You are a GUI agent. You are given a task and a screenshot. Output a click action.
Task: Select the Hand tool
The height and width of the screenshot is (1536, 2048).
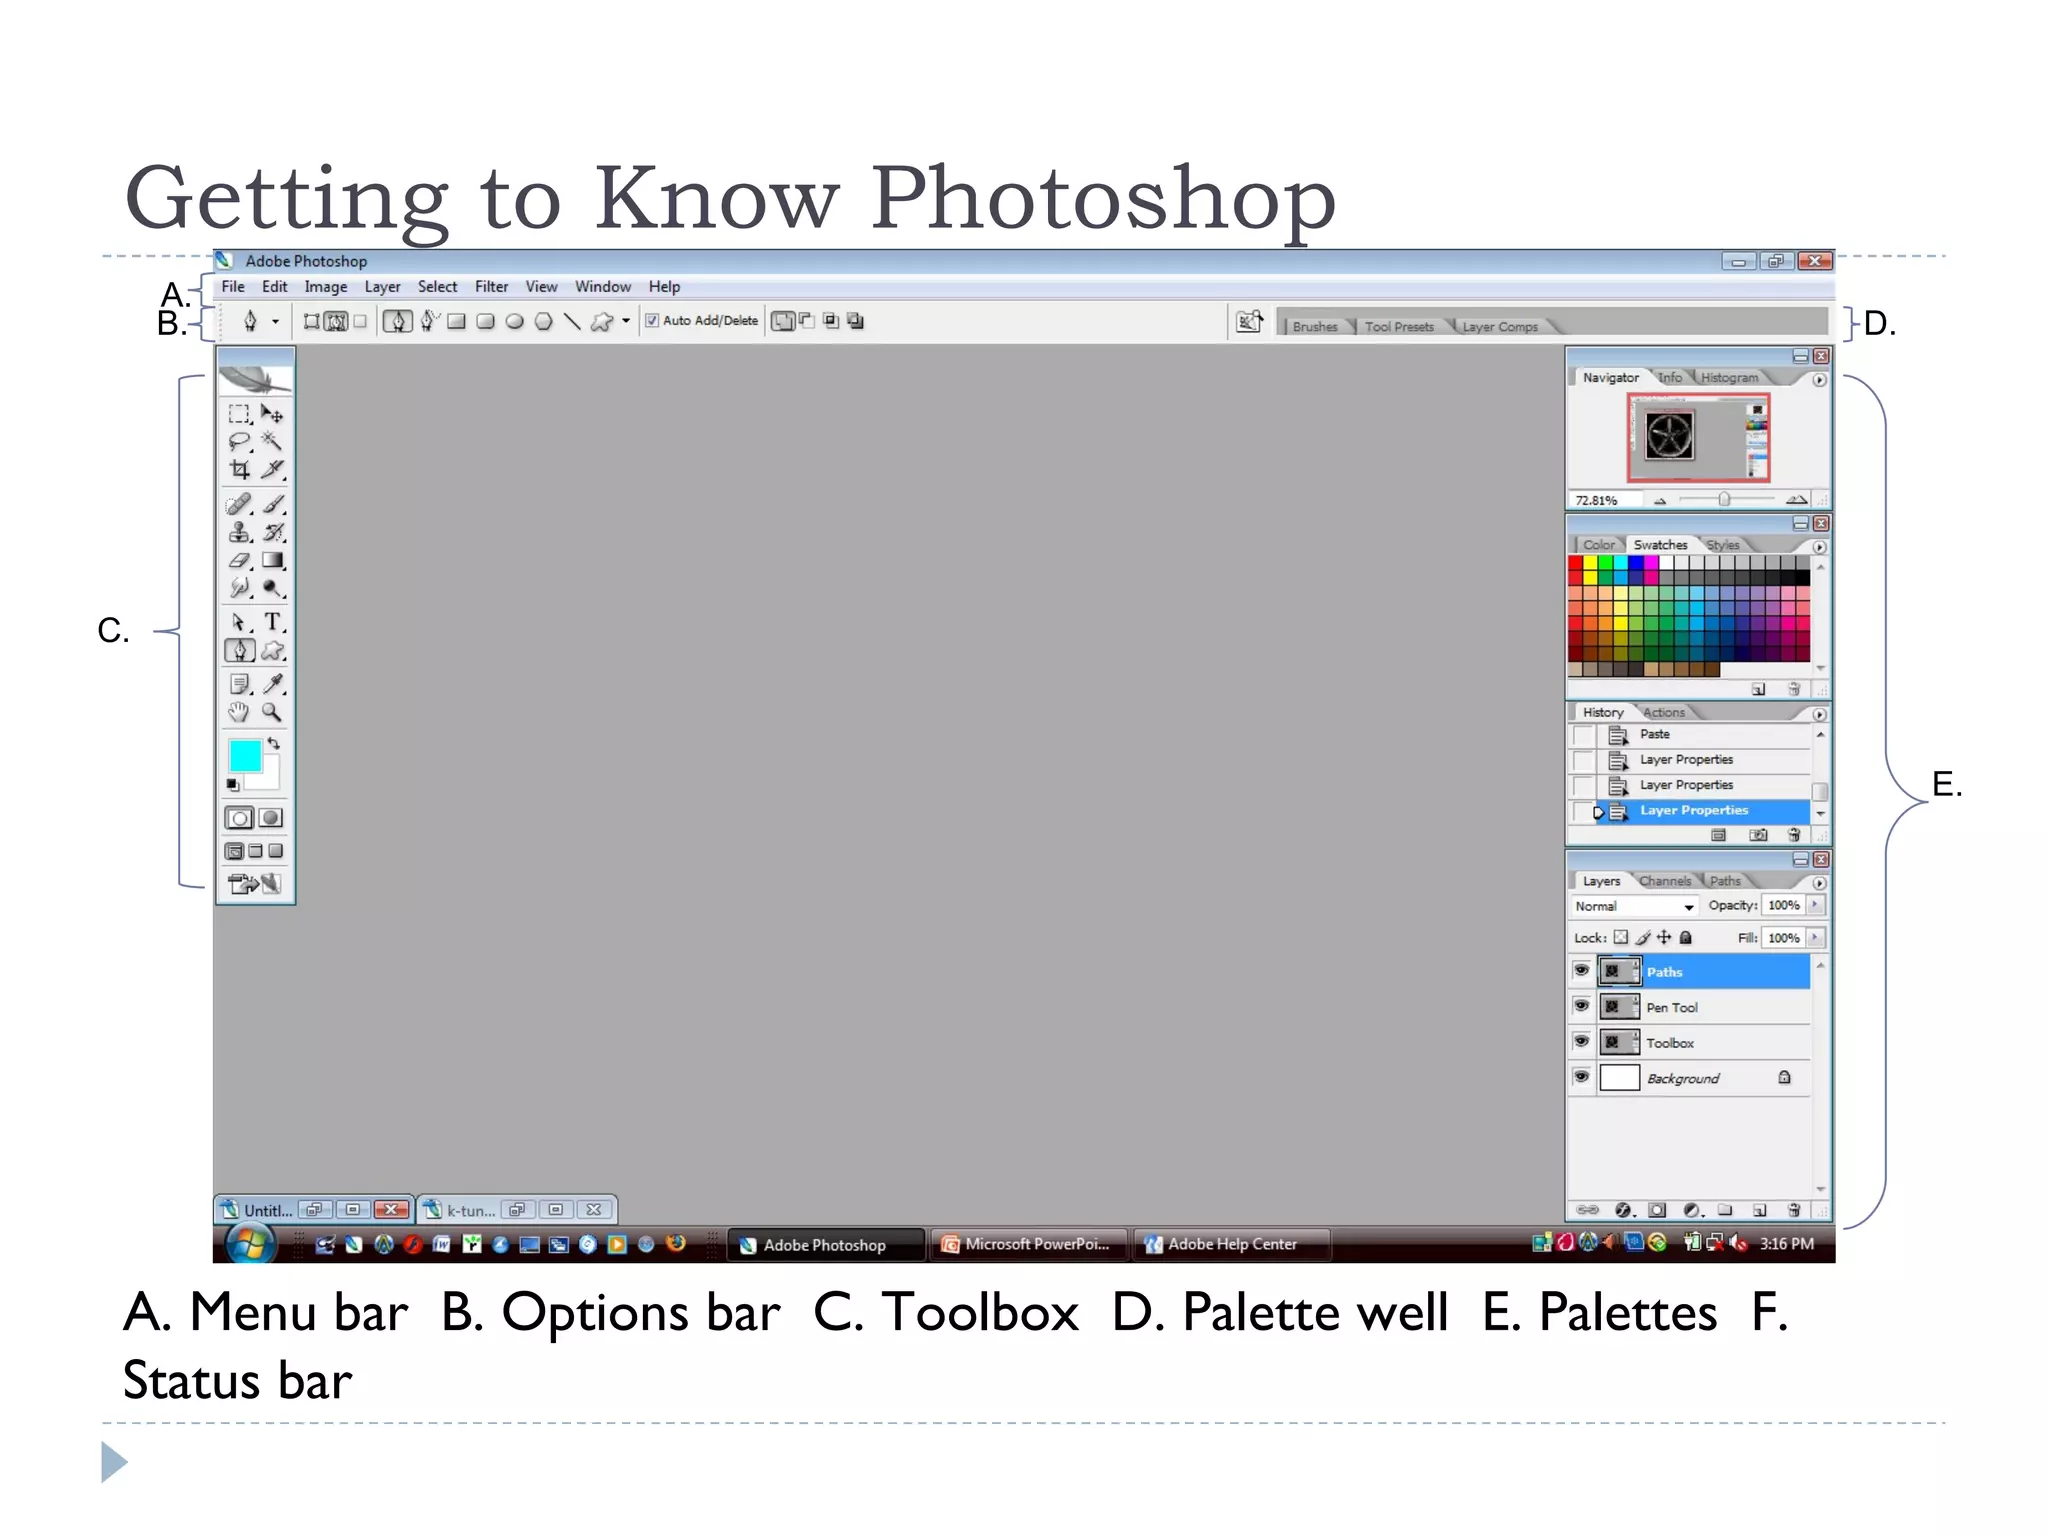pyautogui.click(x=239, y=712)
